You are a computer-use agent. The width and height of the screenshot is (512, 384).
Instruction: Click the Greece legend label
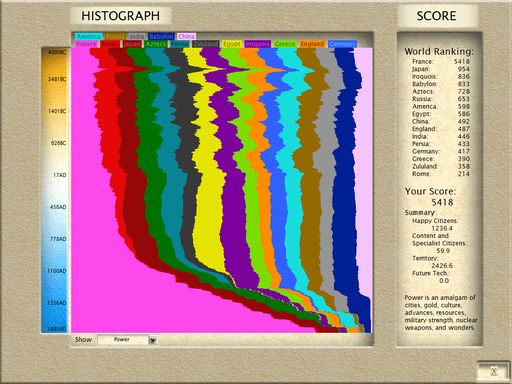point(285,44)
